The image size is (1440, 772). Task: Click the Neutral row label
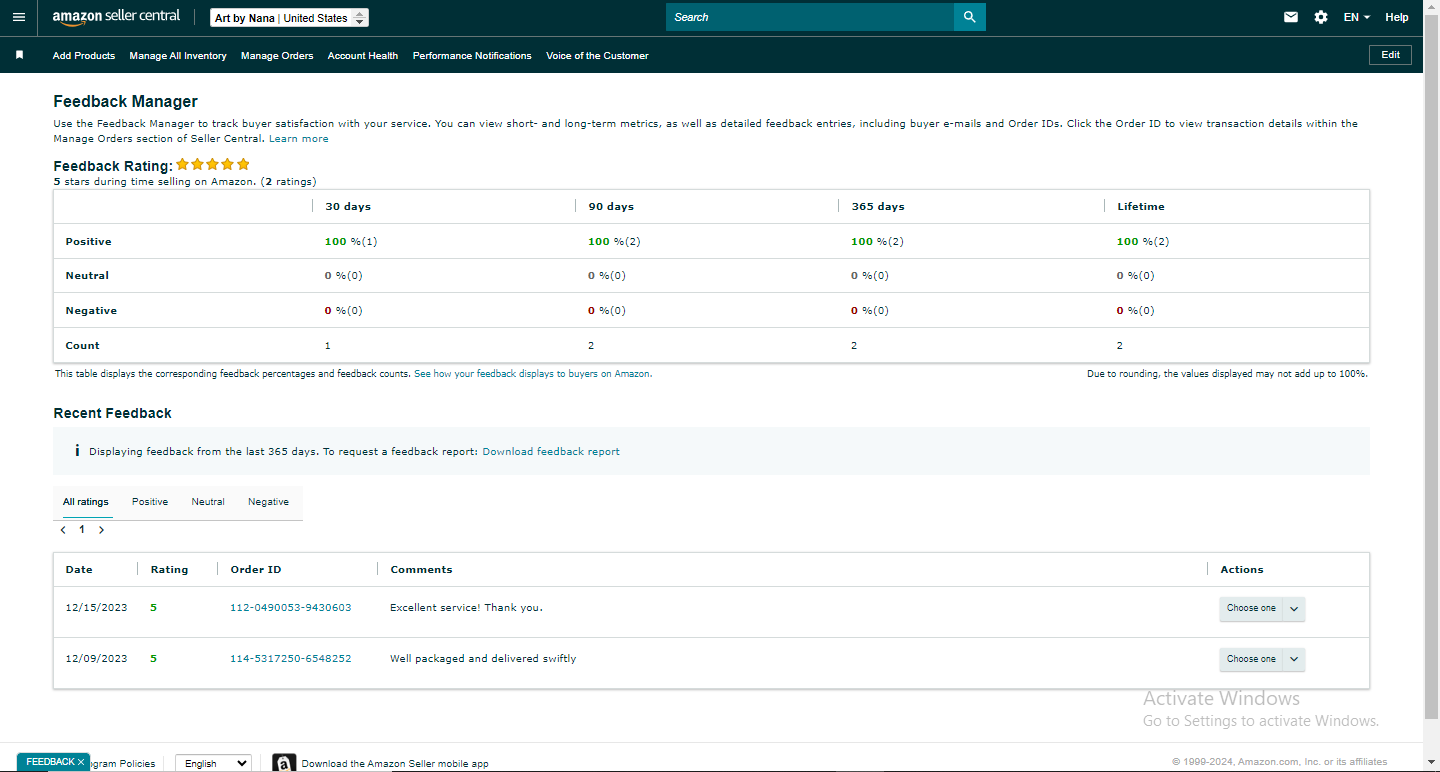pos(87,276)
